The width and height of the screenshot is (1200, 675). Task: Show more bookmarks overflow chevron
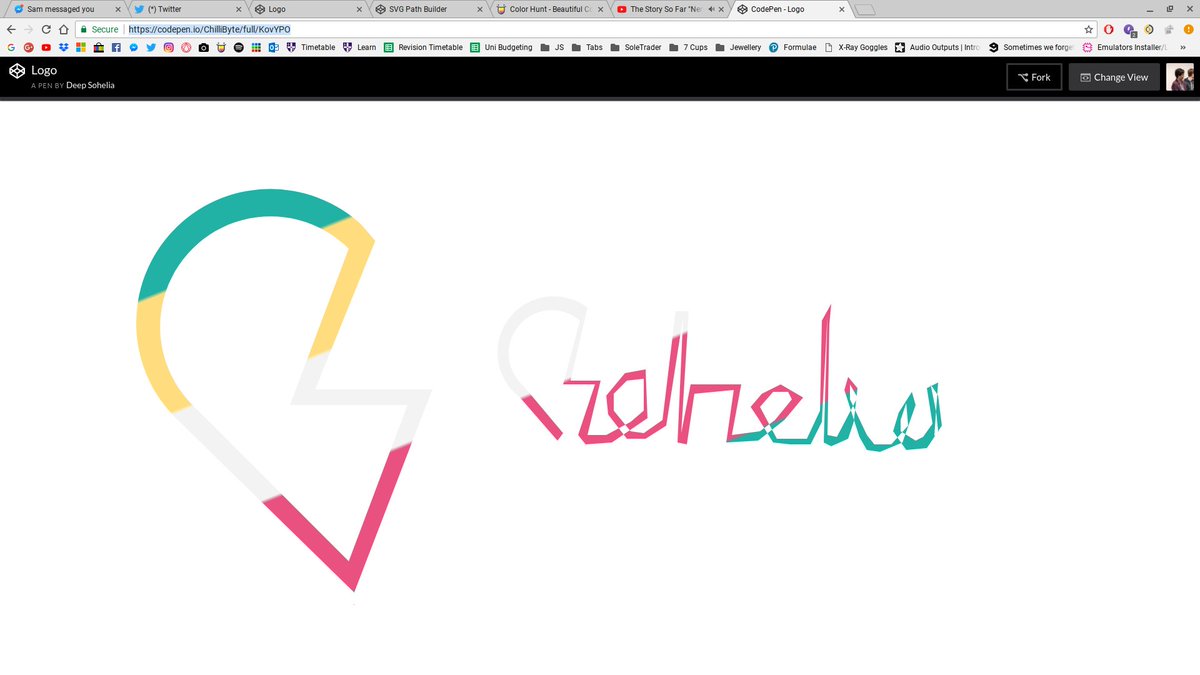pyautogui.click(x=1183, y=47)
